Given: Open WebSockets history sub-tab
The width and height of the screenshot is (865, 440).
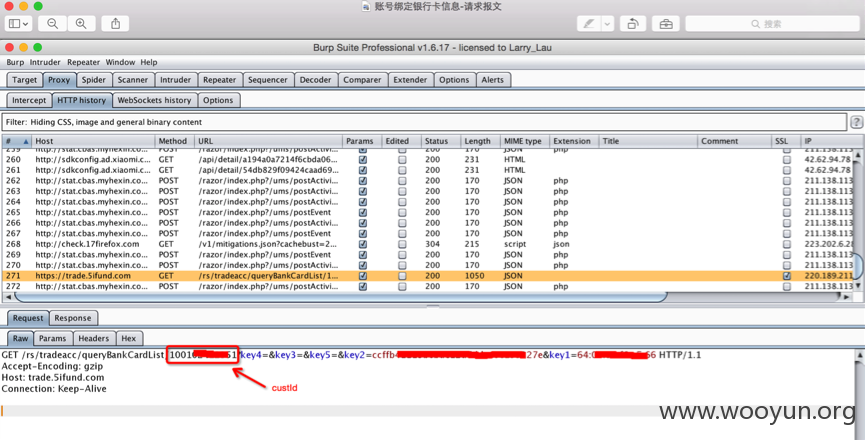Looking at the screenshot, I should (x=154, y=100).
